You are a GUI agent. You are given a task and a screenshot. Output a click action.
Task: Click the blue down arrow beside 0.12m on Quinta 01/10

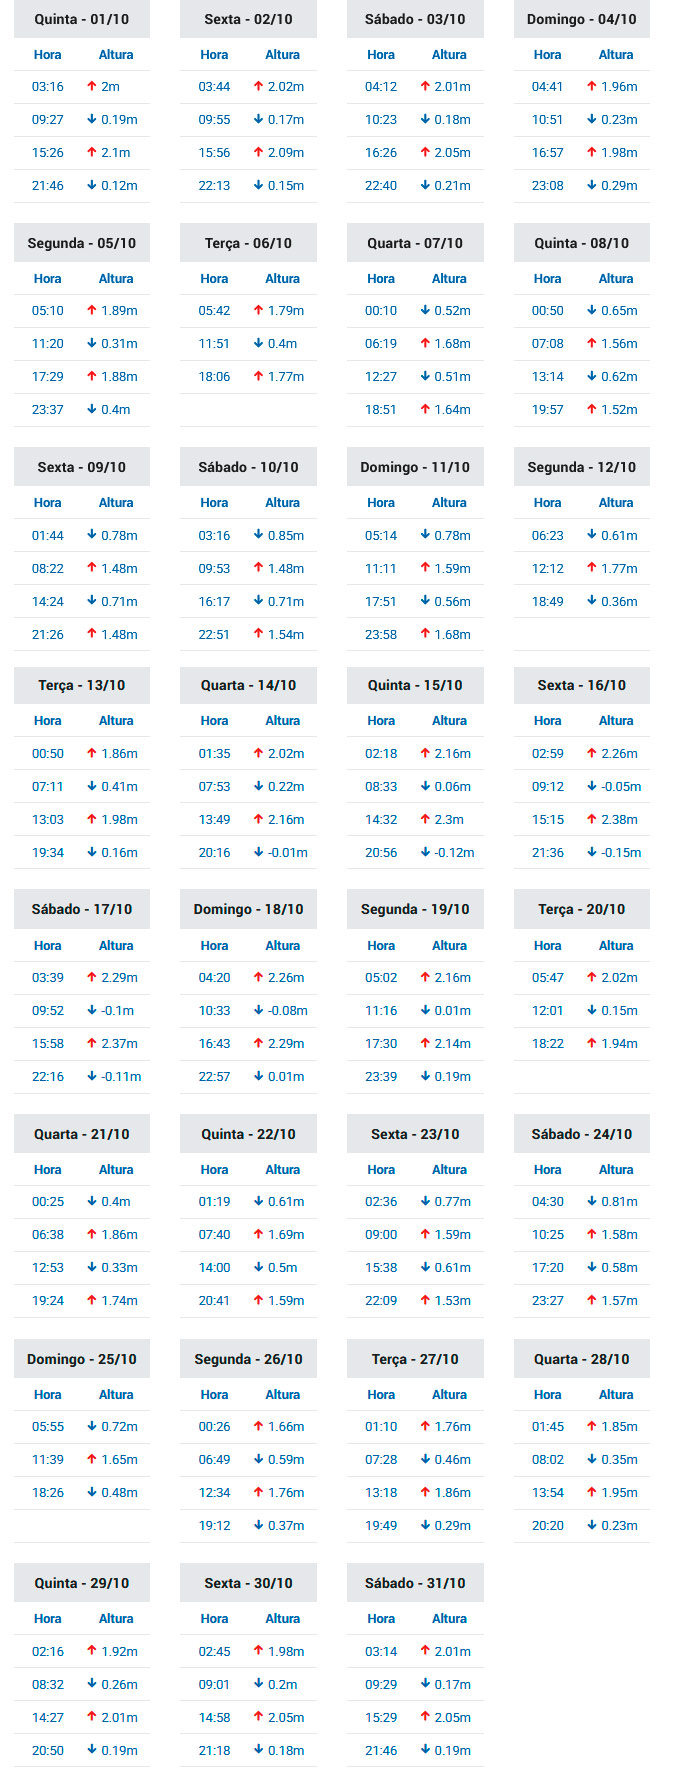point(92,186)
